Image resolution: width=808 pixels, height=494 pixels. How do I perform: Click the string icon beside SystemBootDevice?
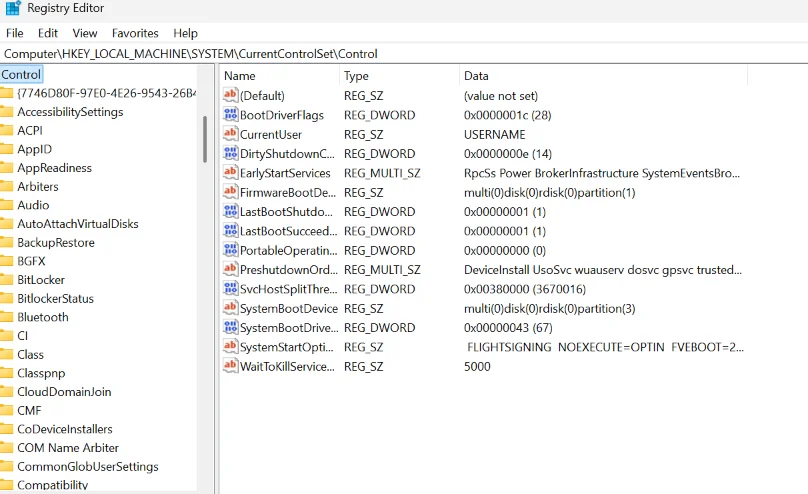click(x=230, y=307)
